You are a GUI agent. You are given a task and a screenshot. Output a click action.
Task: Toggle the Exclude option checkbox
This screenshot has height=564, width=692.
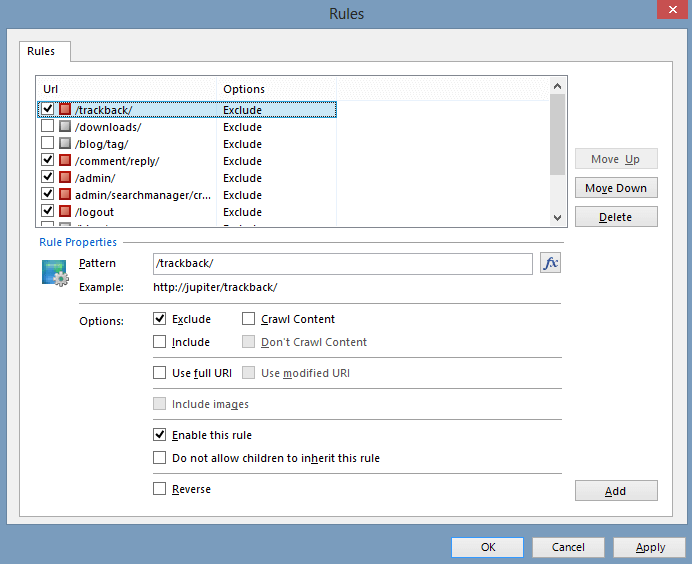pyautogui.click(x=159, y=319)
